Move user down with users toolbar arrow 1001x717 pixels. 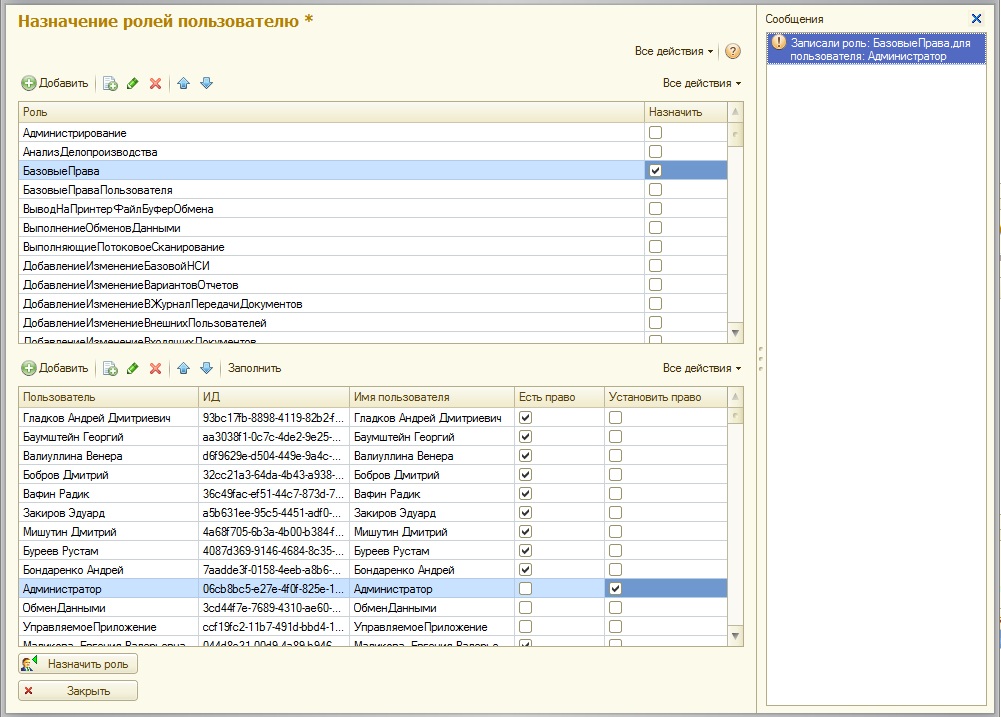pyautogui.click(x=206, y=368)
